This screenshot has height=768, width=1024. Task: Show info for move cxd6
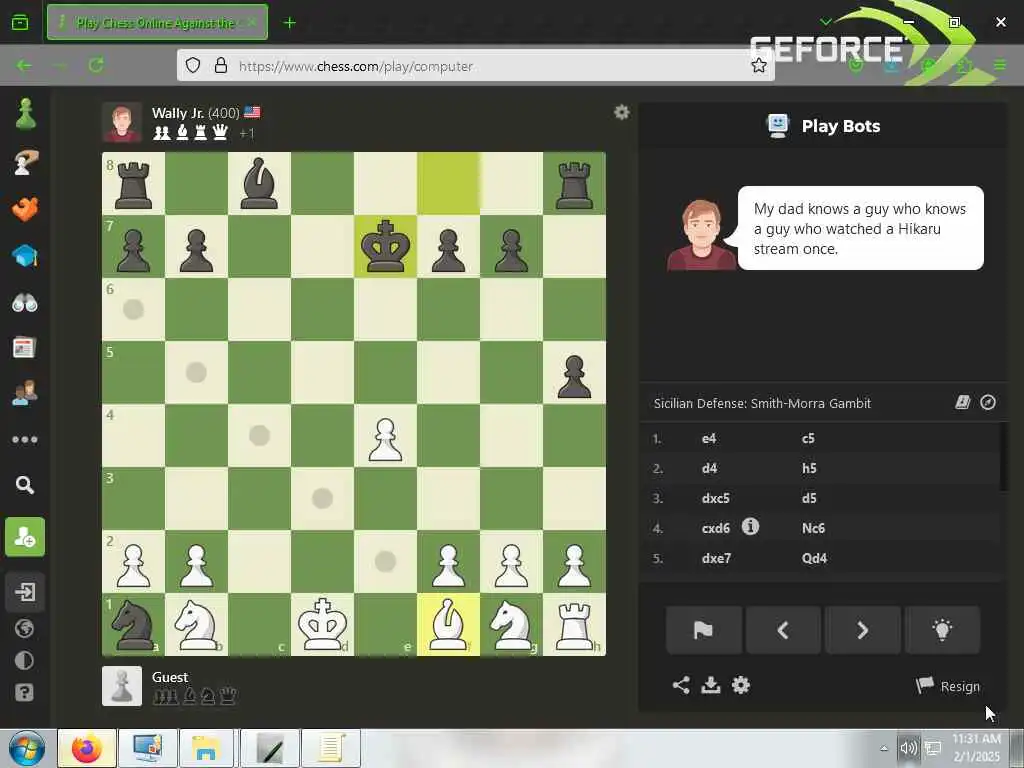(x=750, y=526)
